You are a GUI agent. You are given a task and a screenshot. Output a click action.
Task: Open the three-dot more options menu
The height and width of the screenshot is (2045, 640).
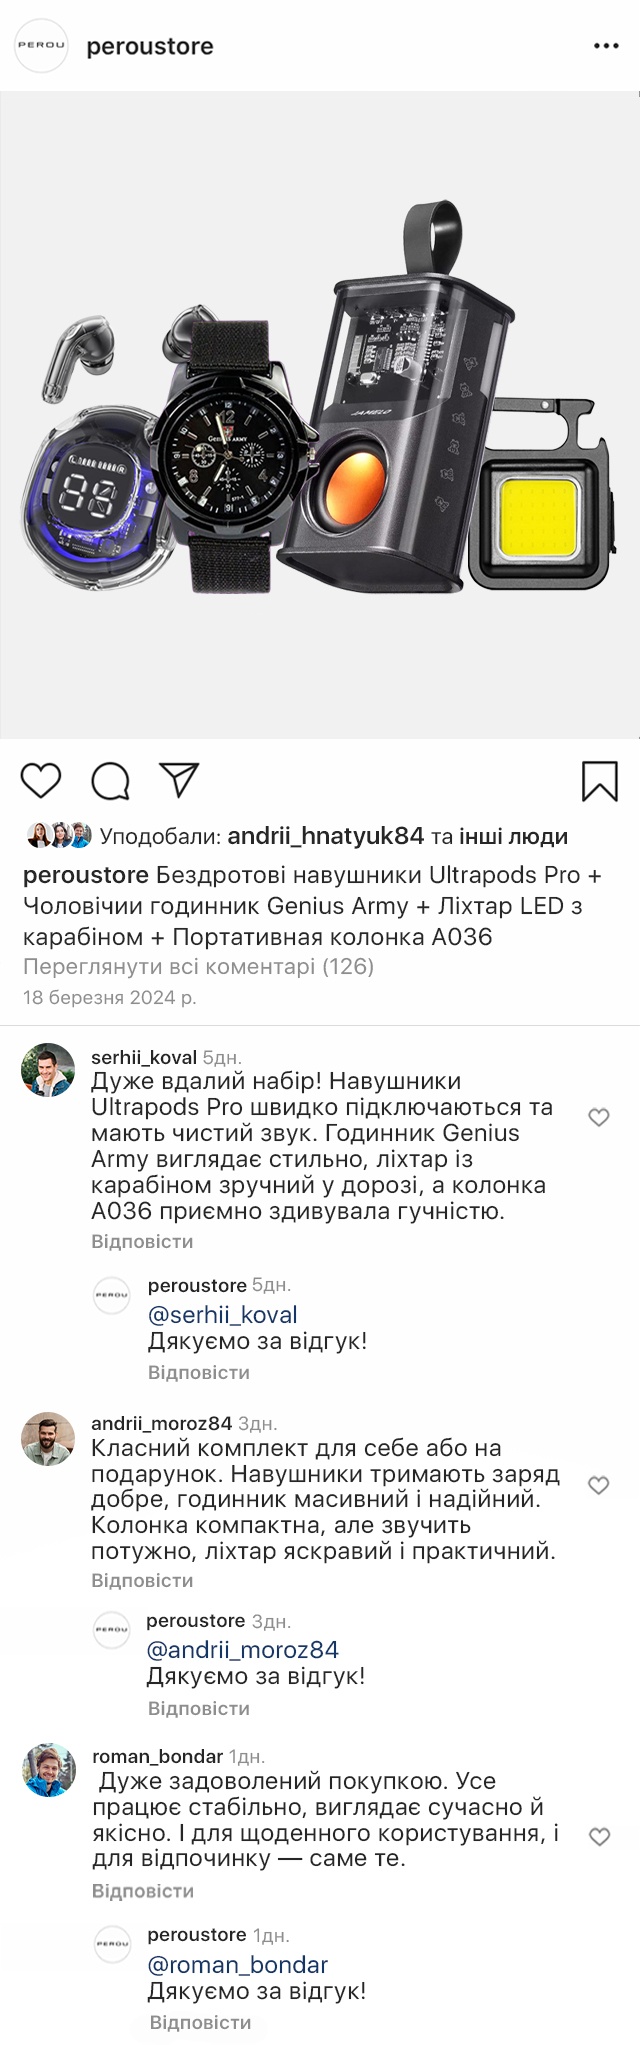tap(606, 46)
